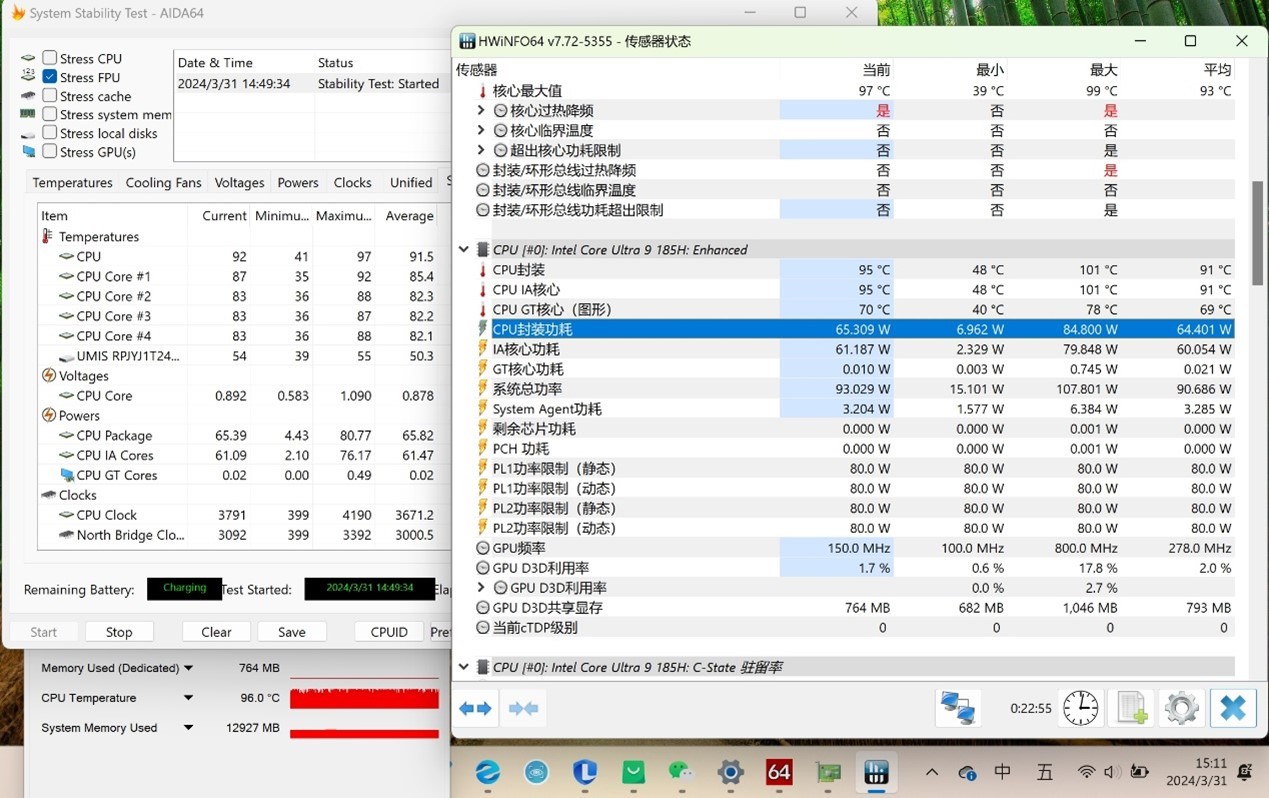Click the clock reset icon in HWiNFO
Image resolution: width=1269 pixels, height=798 pixels.
click(x=1080, y=708)
